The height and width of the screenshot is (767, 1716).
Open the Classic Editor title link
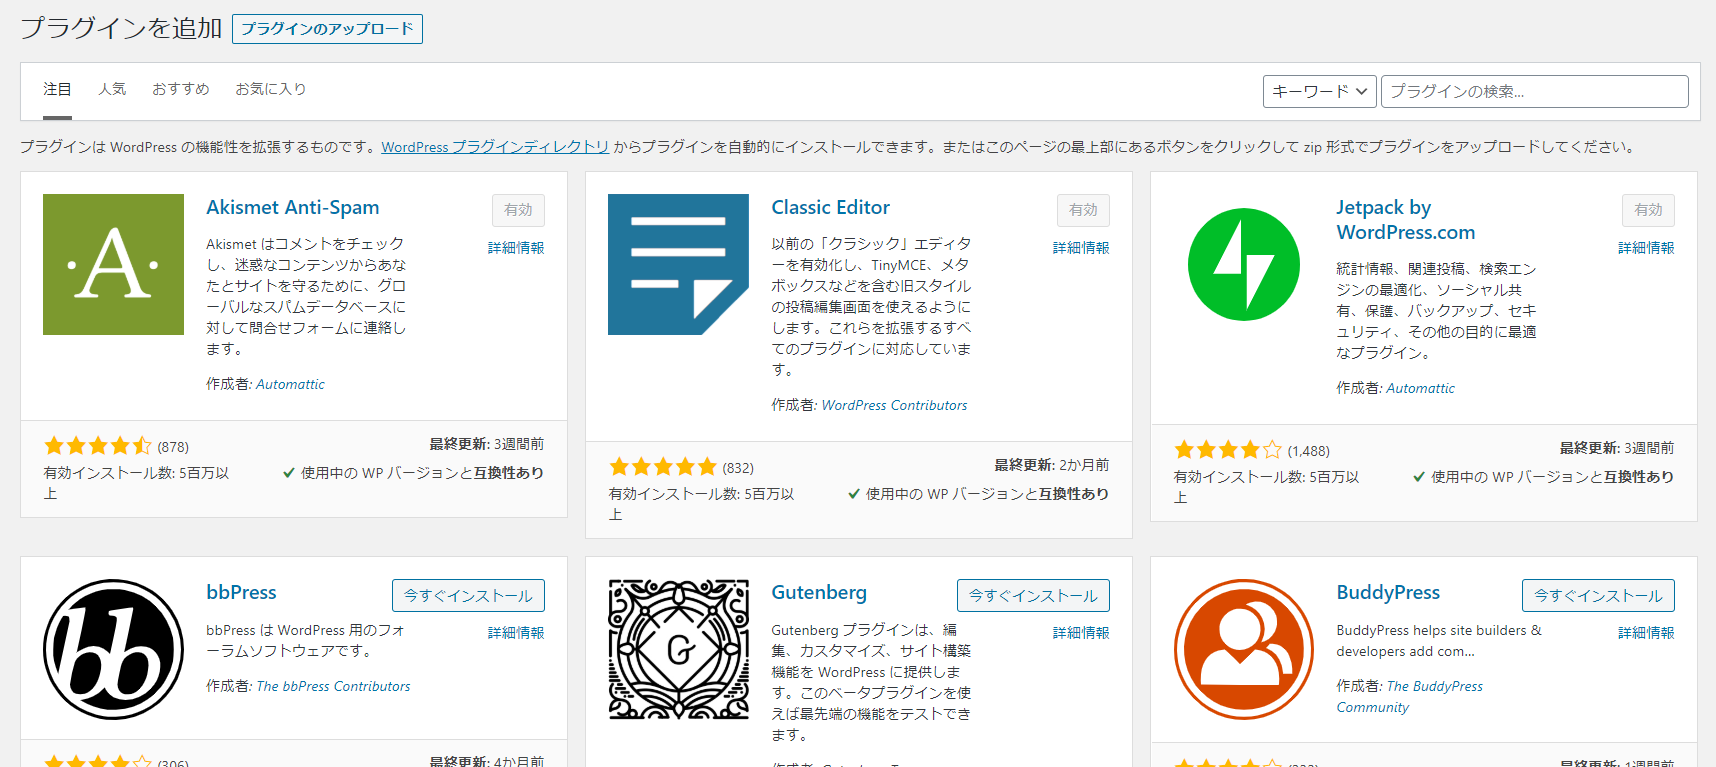click(830, 207)
